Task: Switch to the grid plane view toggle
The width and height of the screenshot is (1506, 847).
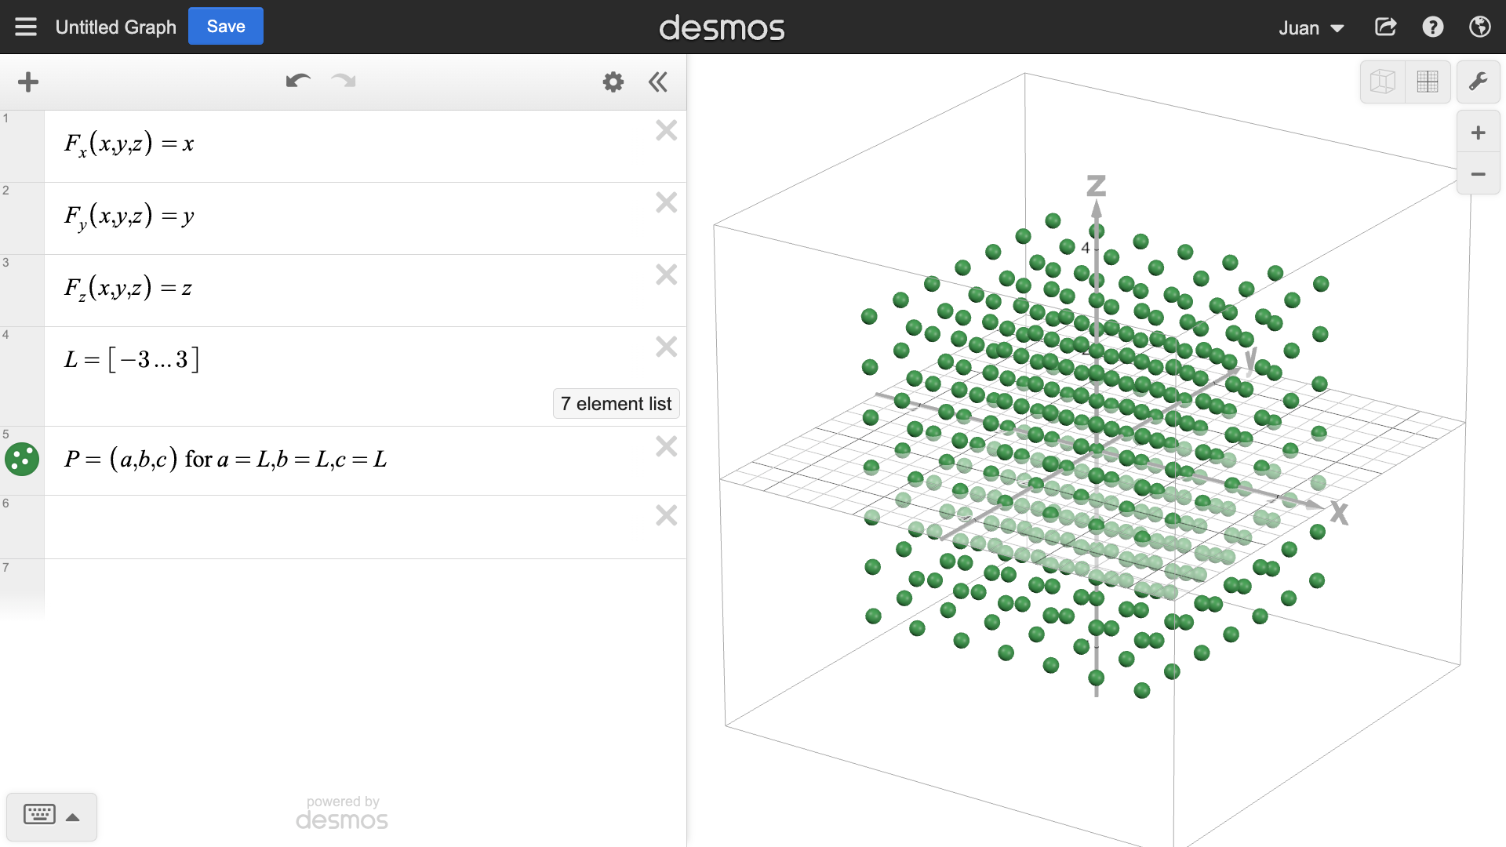Action: [1428, 82]
